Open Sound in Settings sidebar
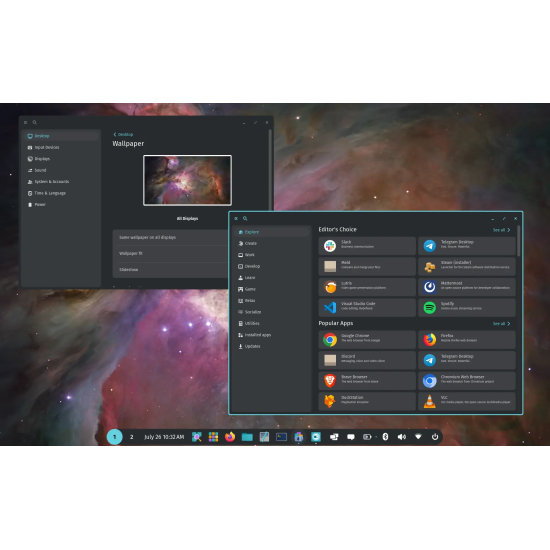The width and height of the screenshot is (550, 550). pyautogui.click(x=61, y=170)
